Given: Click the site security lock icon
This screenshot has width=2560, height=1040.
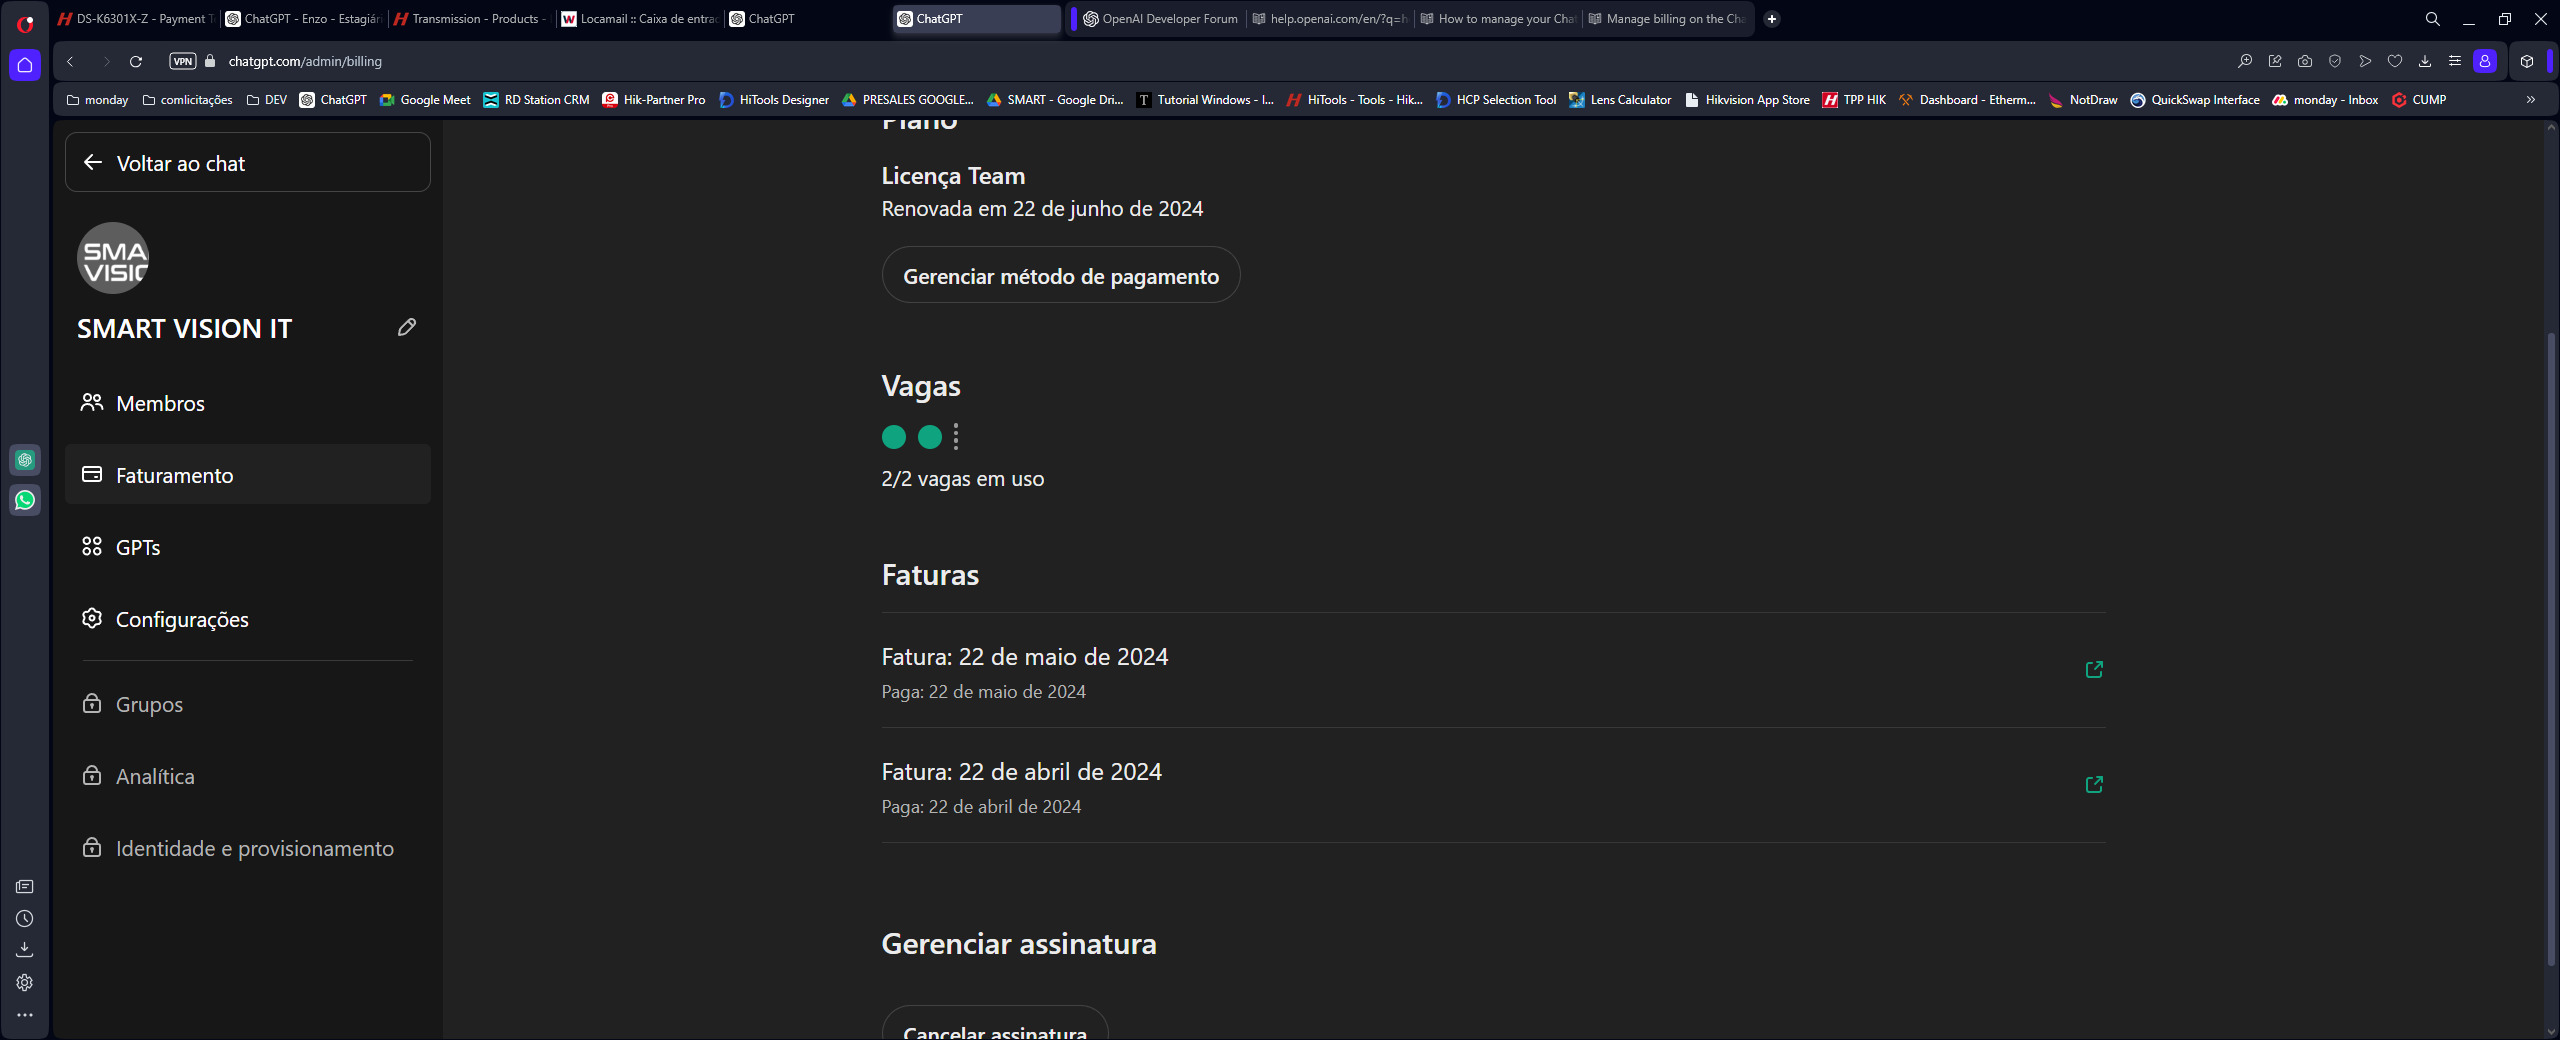Looking at the screenshot, I should (210, 61).
